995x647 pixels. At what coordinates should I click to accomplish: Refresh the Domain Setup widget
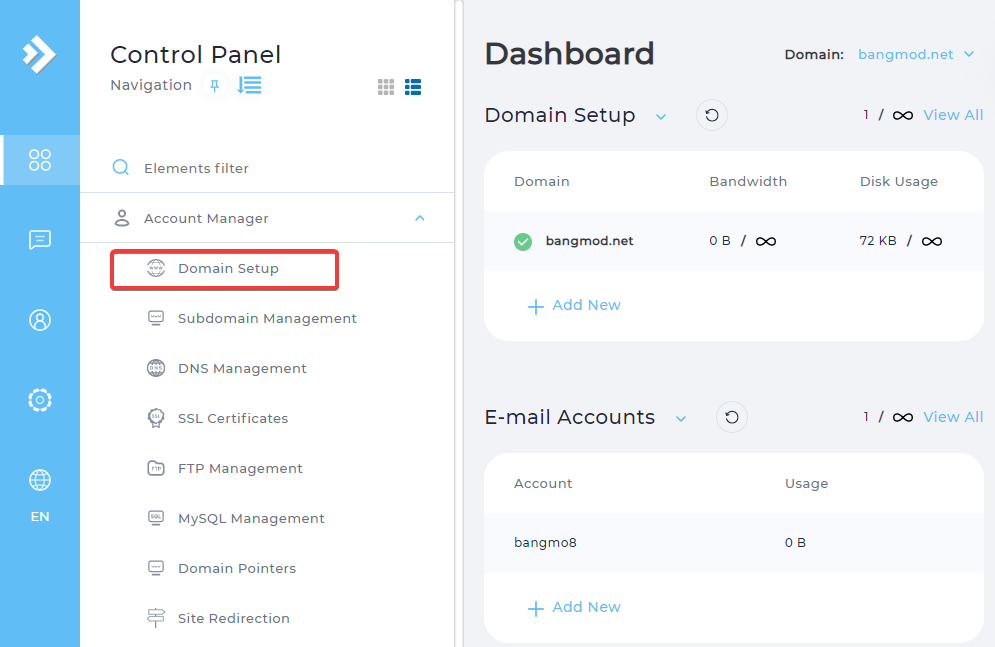pos(712,115)
